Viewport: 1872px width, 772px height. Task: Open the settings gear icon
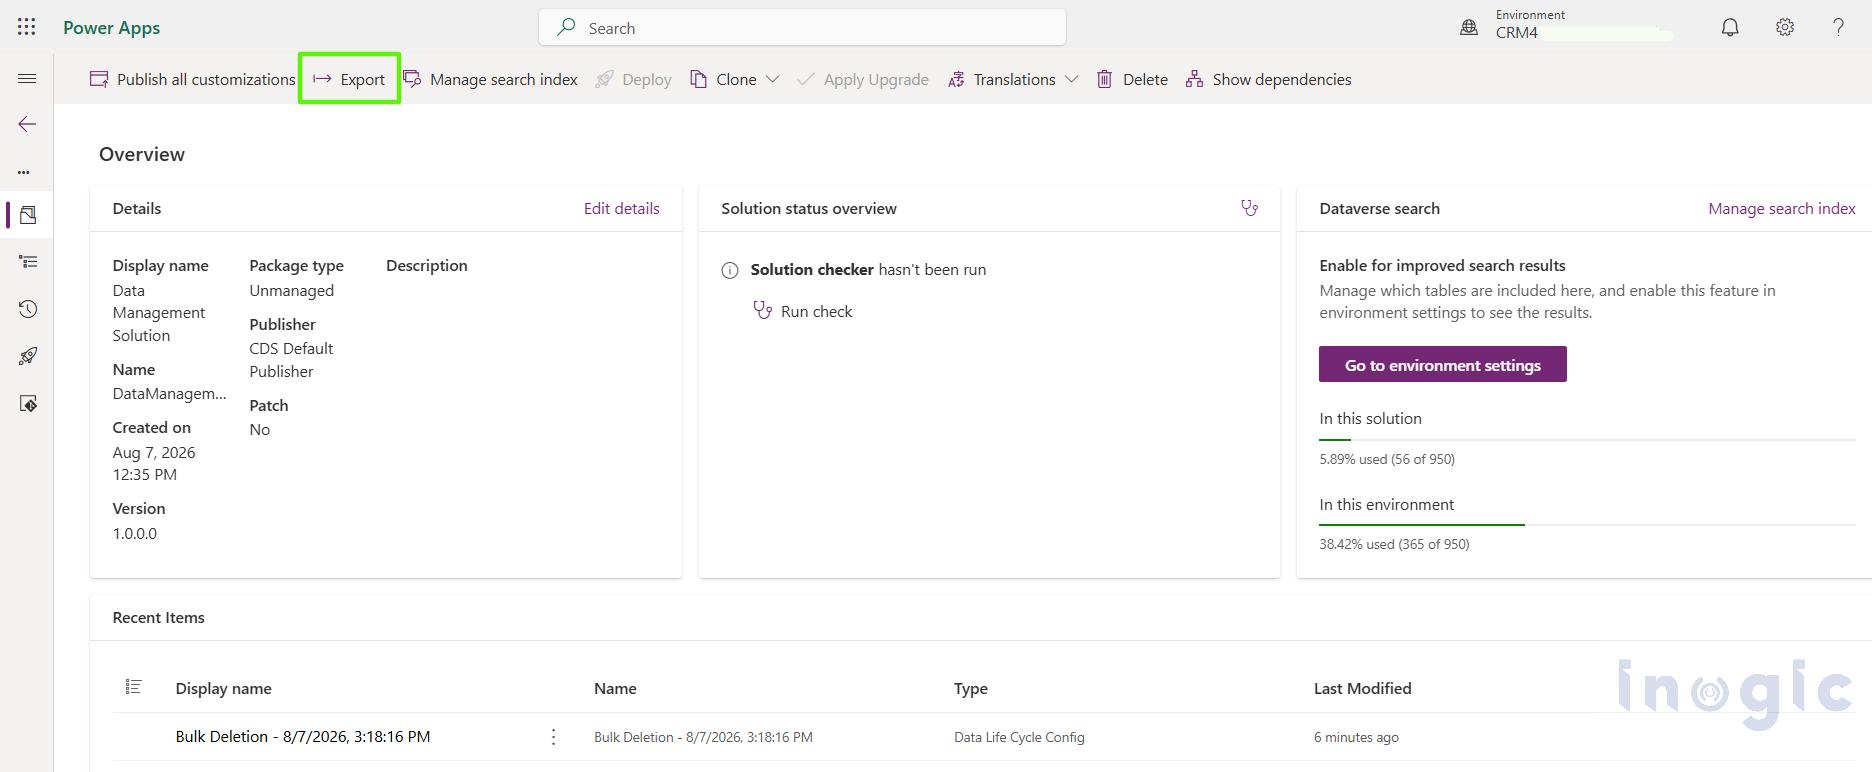tap(1785, 28)
